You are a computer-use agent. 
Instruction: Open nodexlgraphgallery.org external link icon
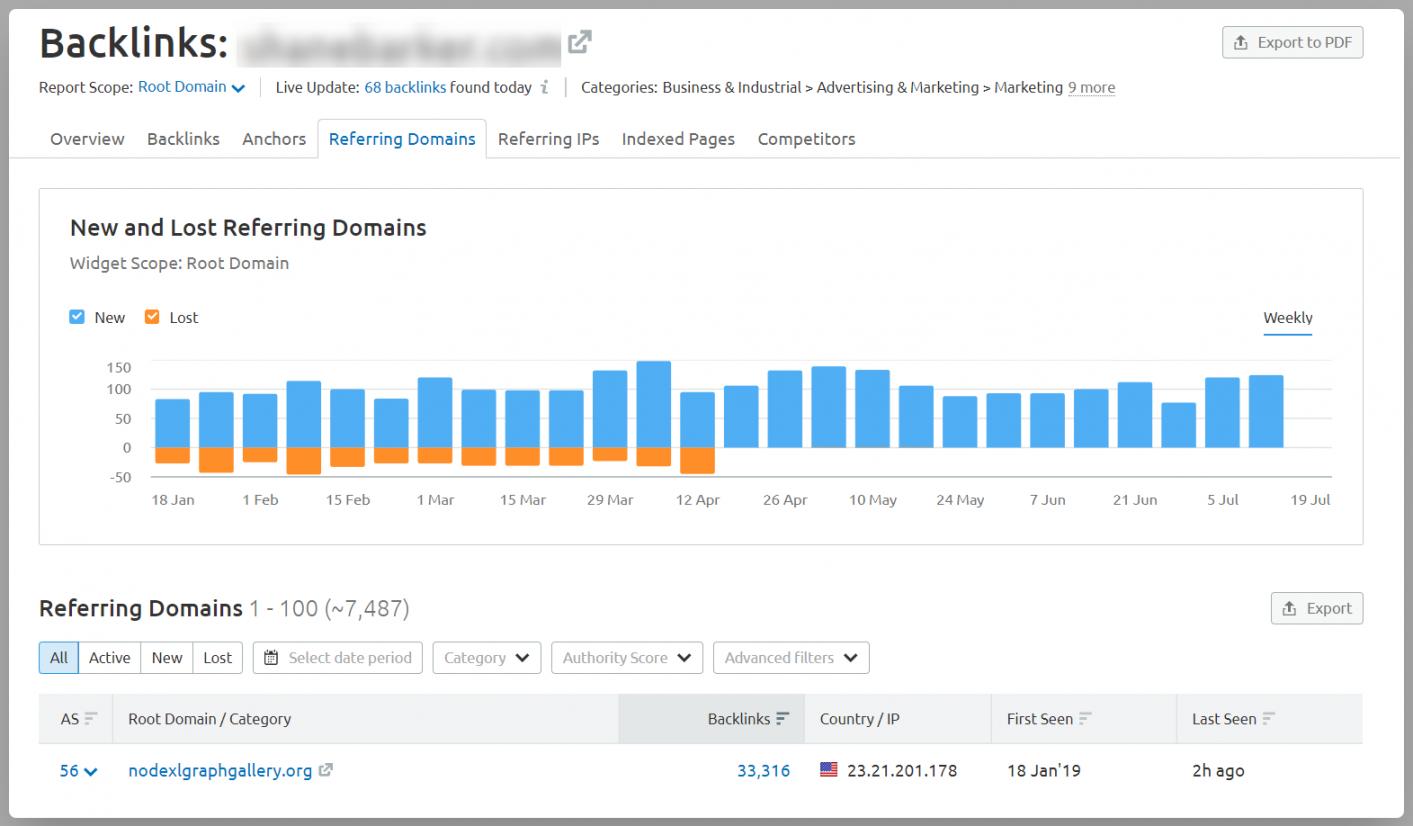(x=325, y=771)
